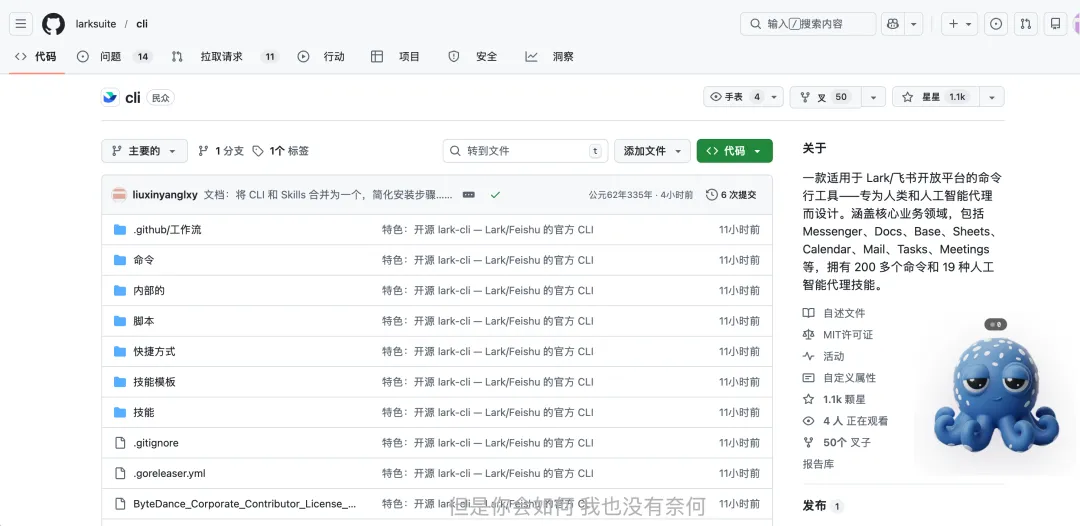1080x526 pixels.
Task: Click the 转到文件 search field
Action: pyautogui.click(x=525, y=151)
